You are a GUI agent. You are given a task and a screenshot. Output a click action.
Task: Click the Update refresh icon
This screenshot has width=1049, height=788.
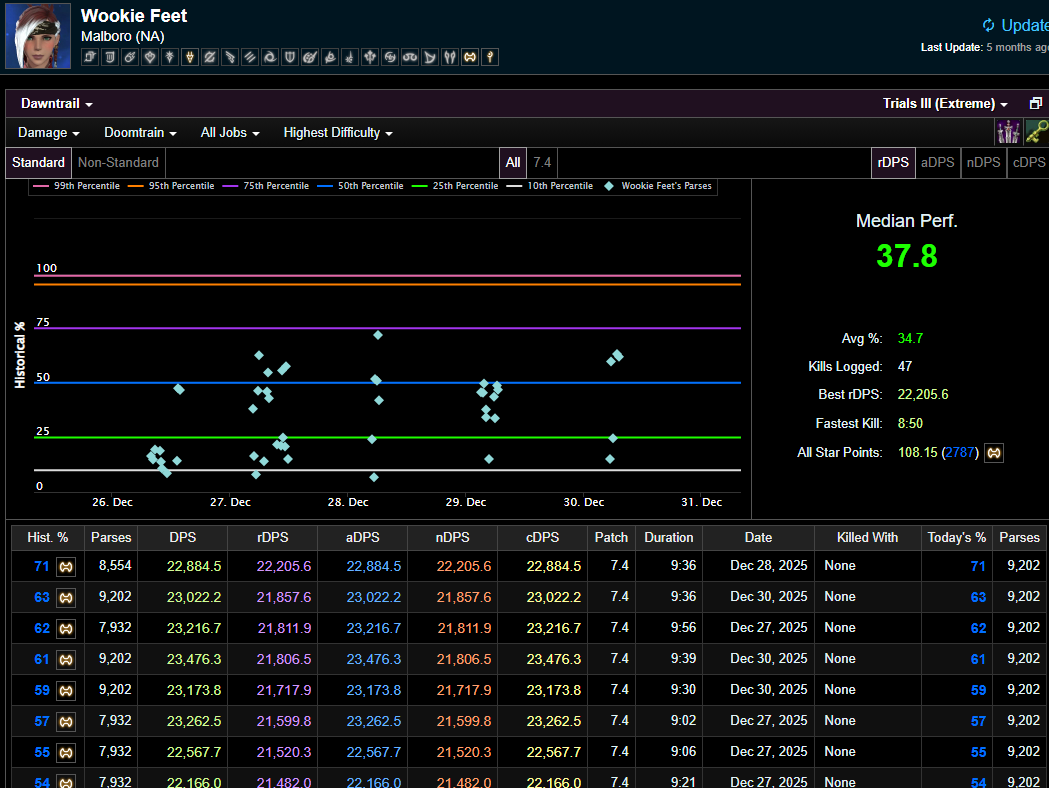pos(989,26)
